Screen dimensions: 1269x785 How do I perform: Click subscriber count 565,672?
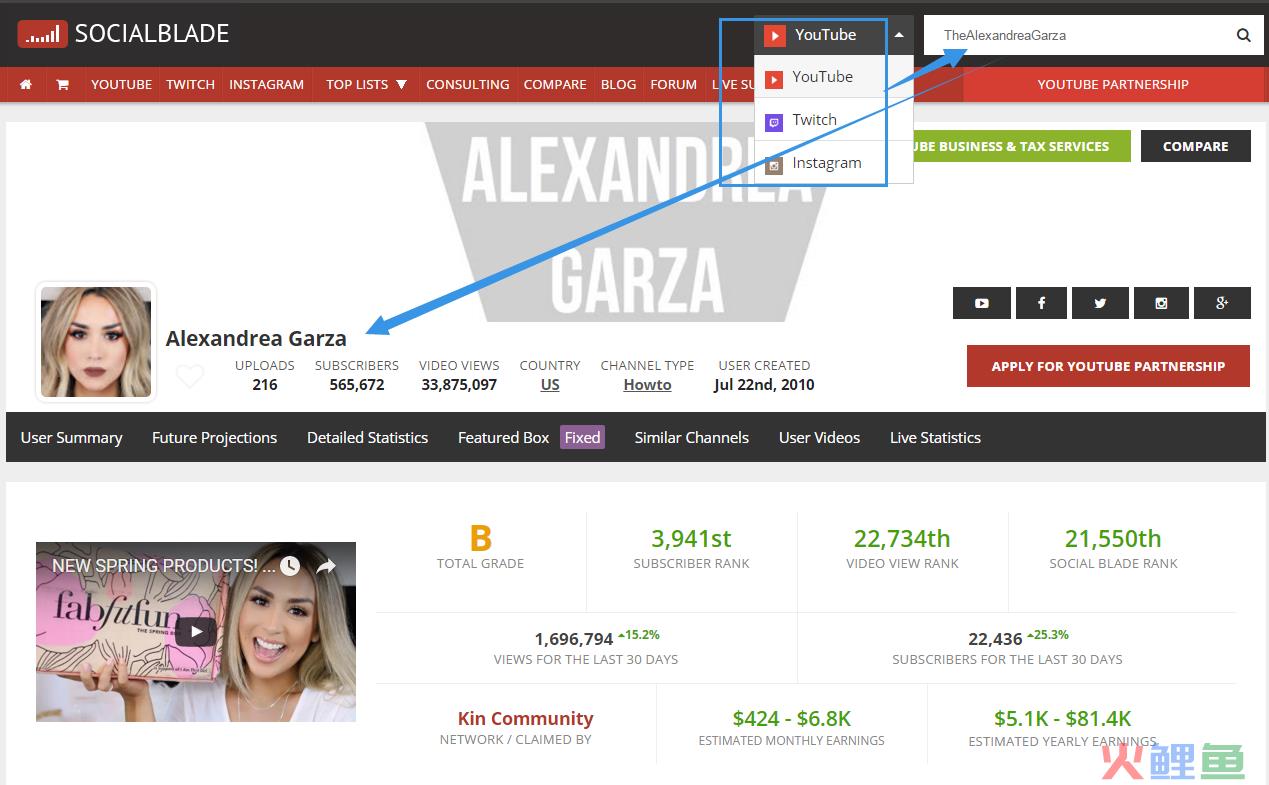[357, 384]
